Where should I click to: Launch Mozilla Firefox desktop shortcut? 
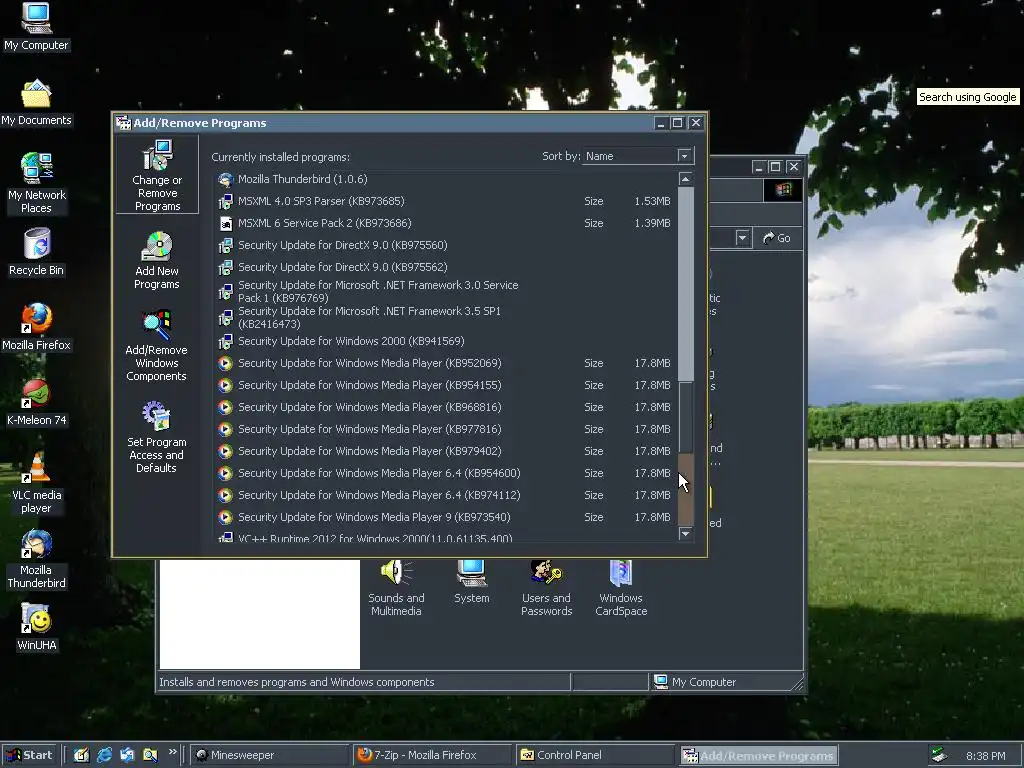click(37, 327)
